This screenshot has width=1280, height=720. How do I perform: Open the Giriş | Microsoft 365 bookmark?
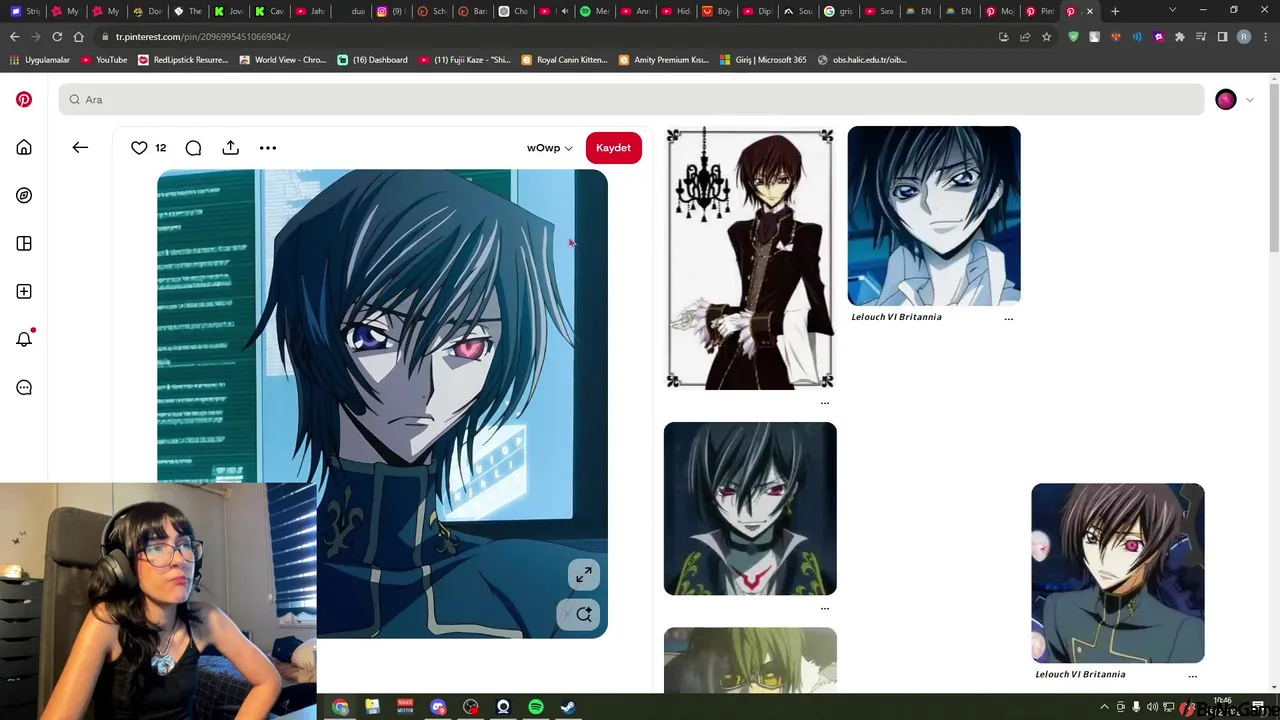coord(763,60)
